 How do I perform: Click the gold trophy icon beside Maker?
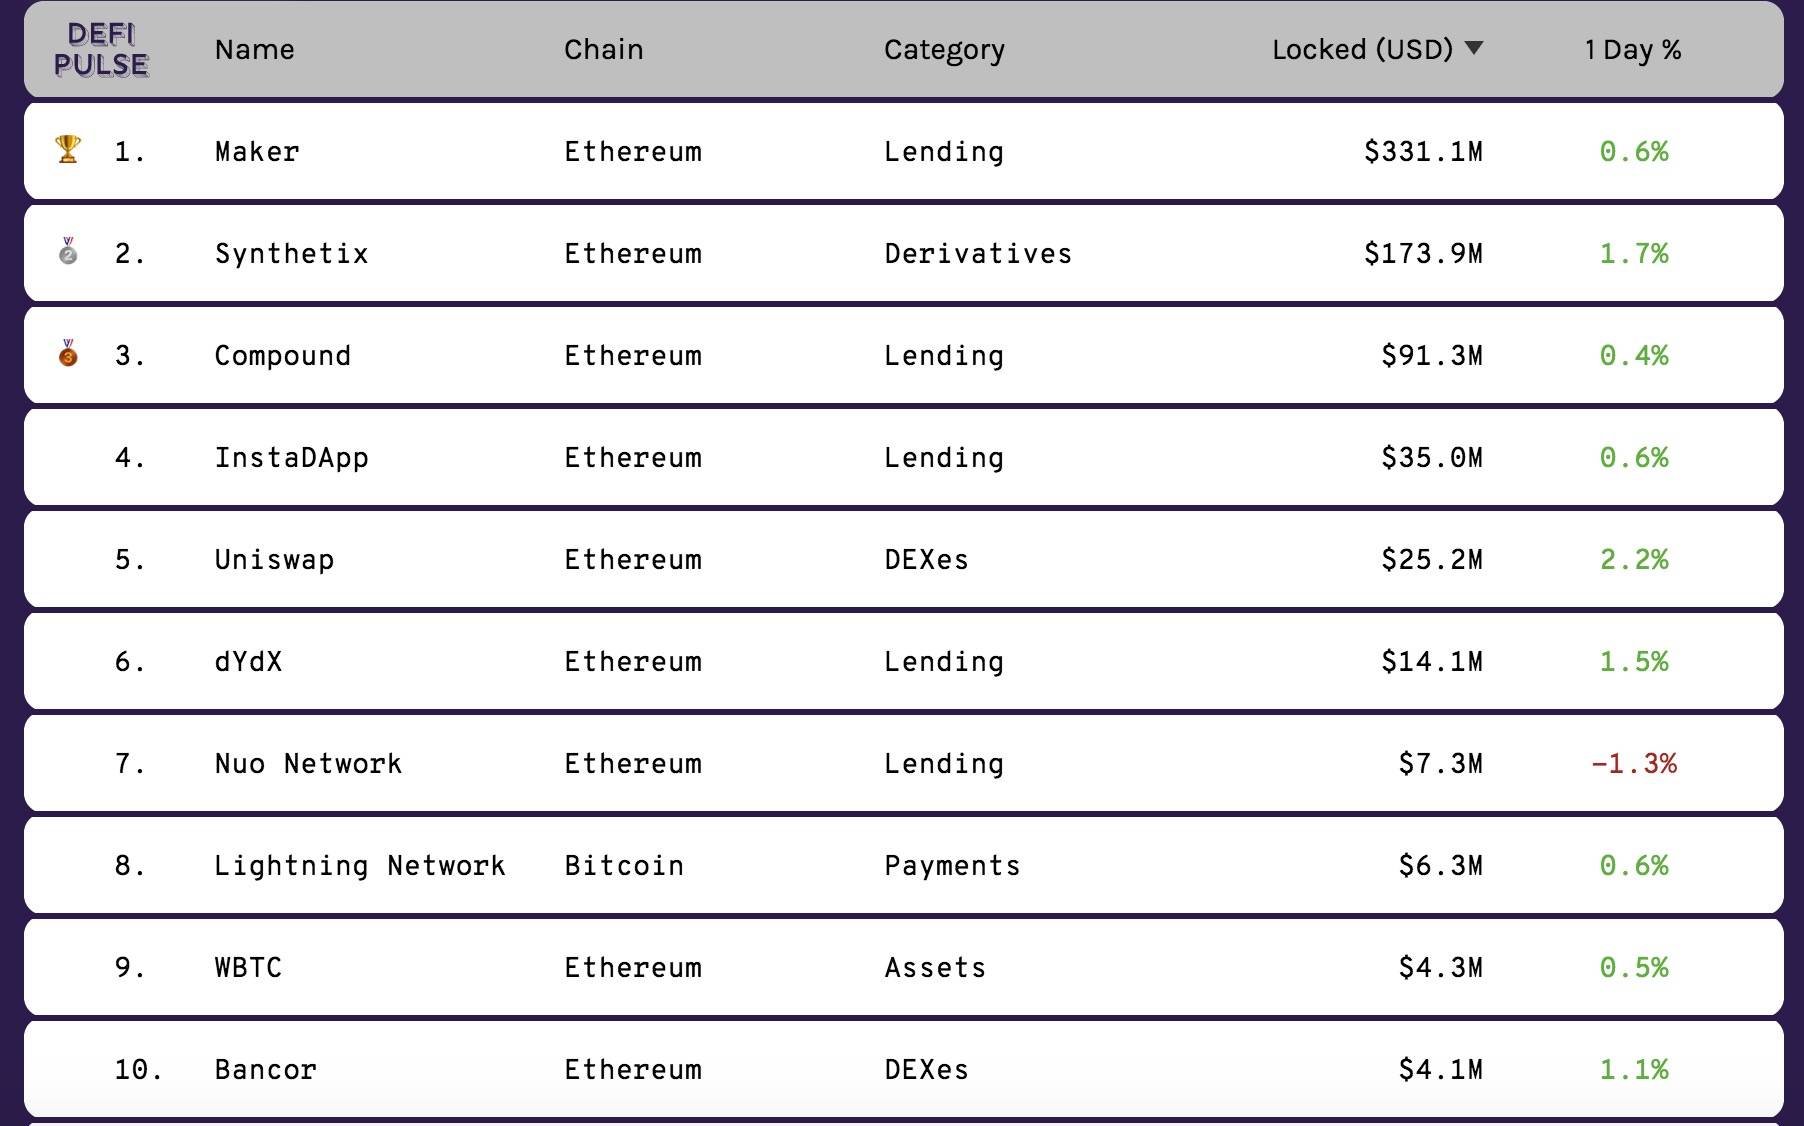tap(68, 150)
